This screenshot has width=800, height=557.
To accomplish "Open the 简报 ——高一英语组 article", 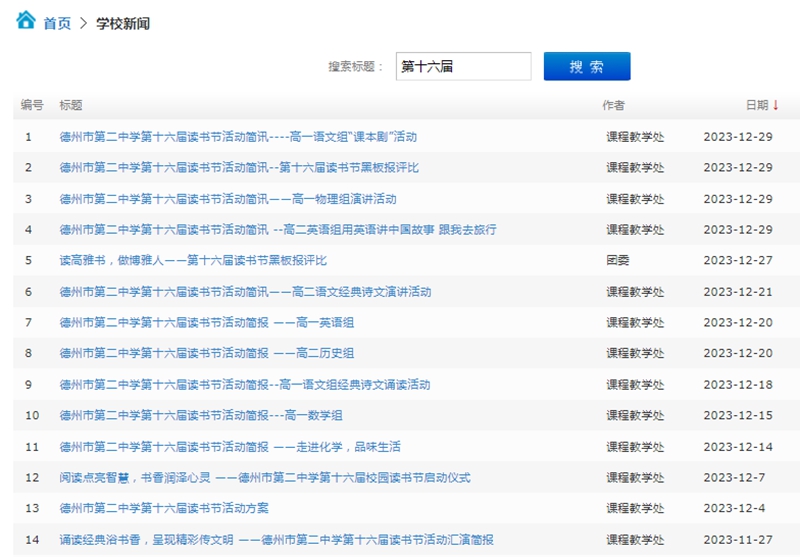I will pyautogui.click(x=207, y=322).
